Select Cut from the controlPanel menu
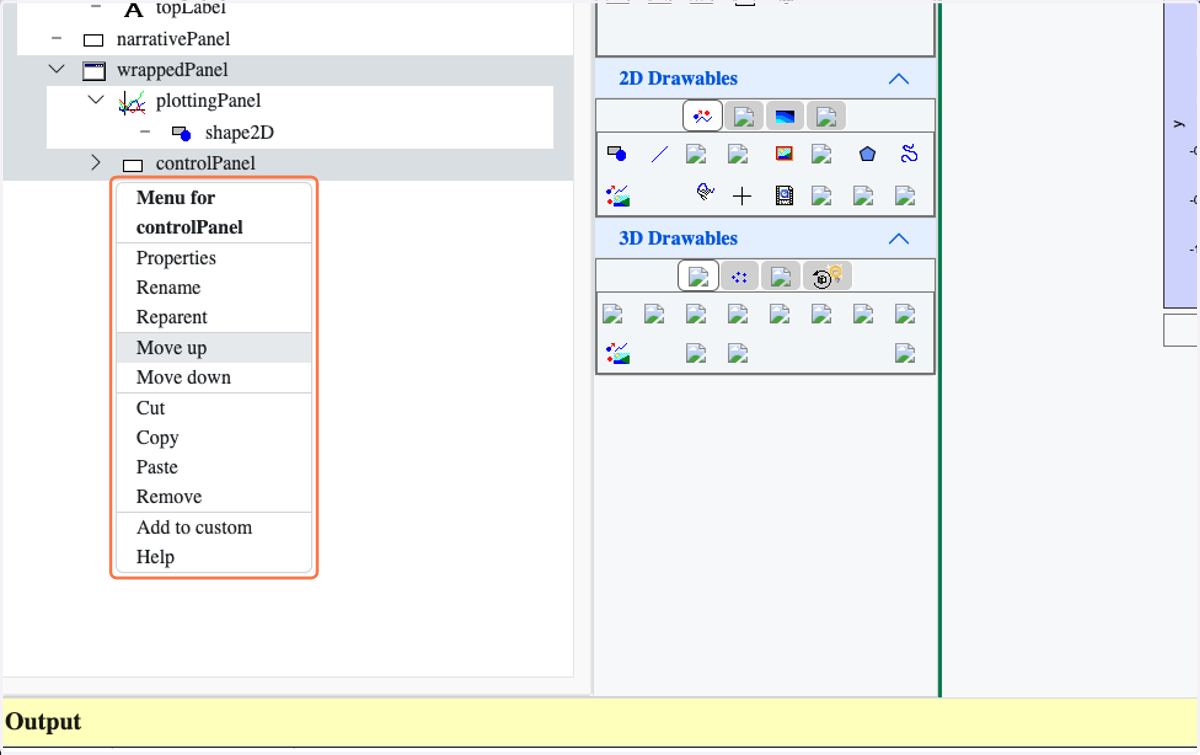The height and width of the screenshot is (755, 1200). pos(214,408)
